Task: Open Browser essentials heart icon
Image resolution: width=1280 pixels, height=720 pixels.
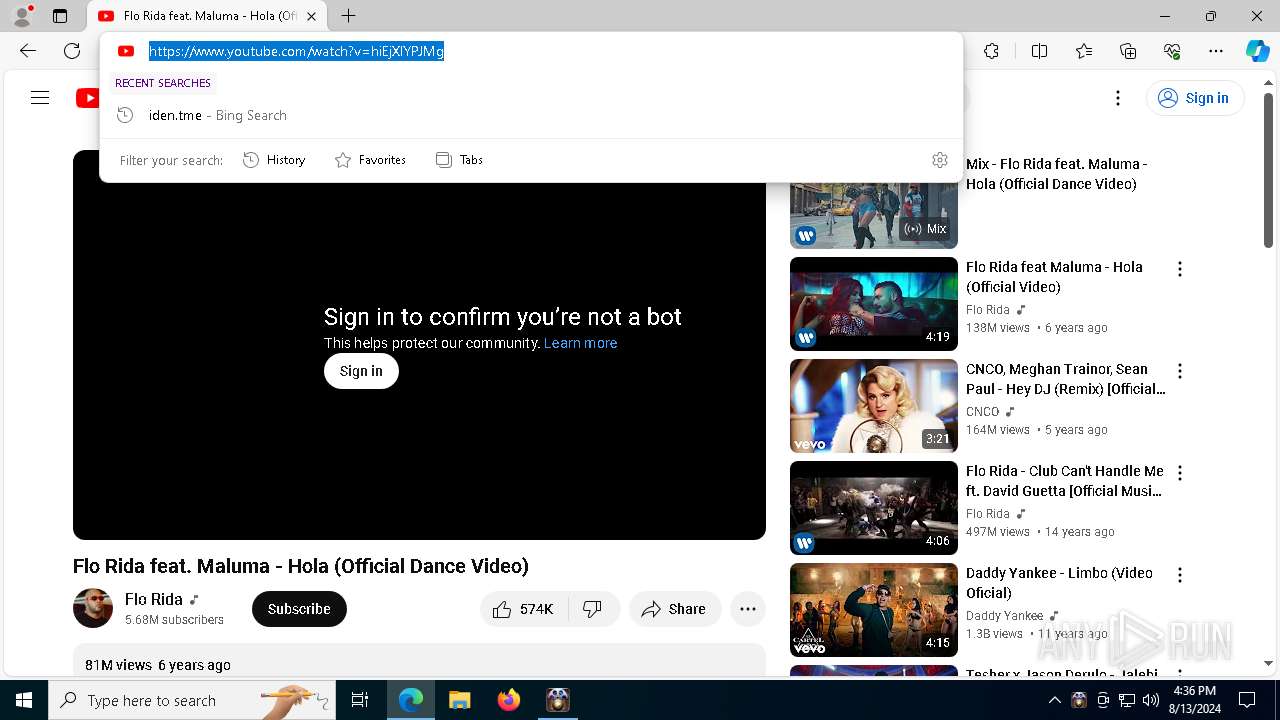Action: [x=1172, y=51]
